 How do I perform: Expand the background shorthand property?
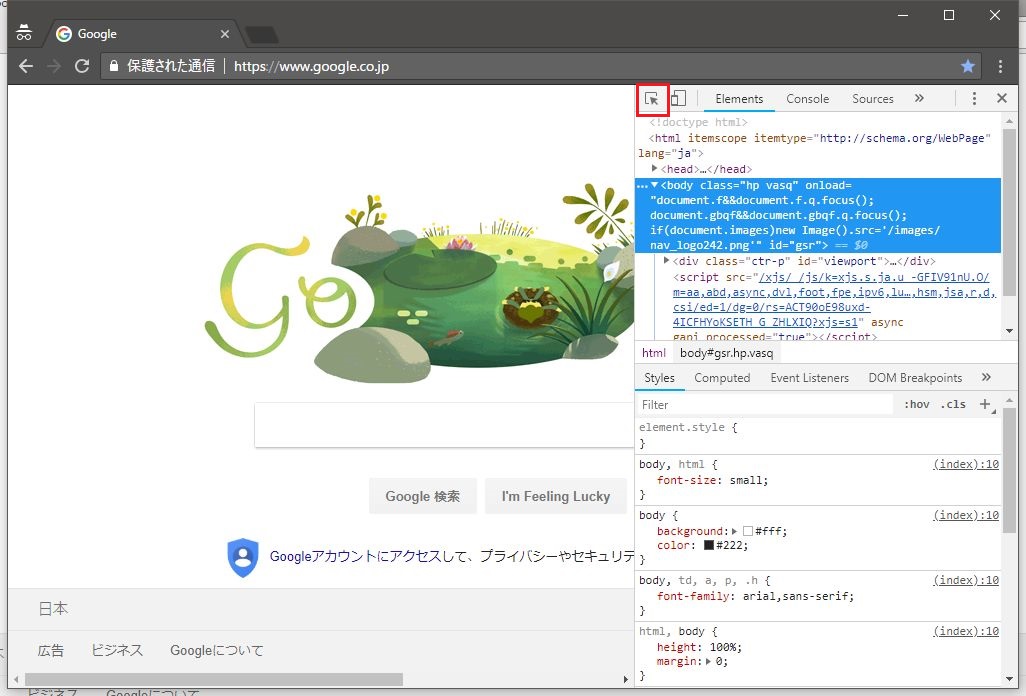pyautogui.click(x=734, y=531)
